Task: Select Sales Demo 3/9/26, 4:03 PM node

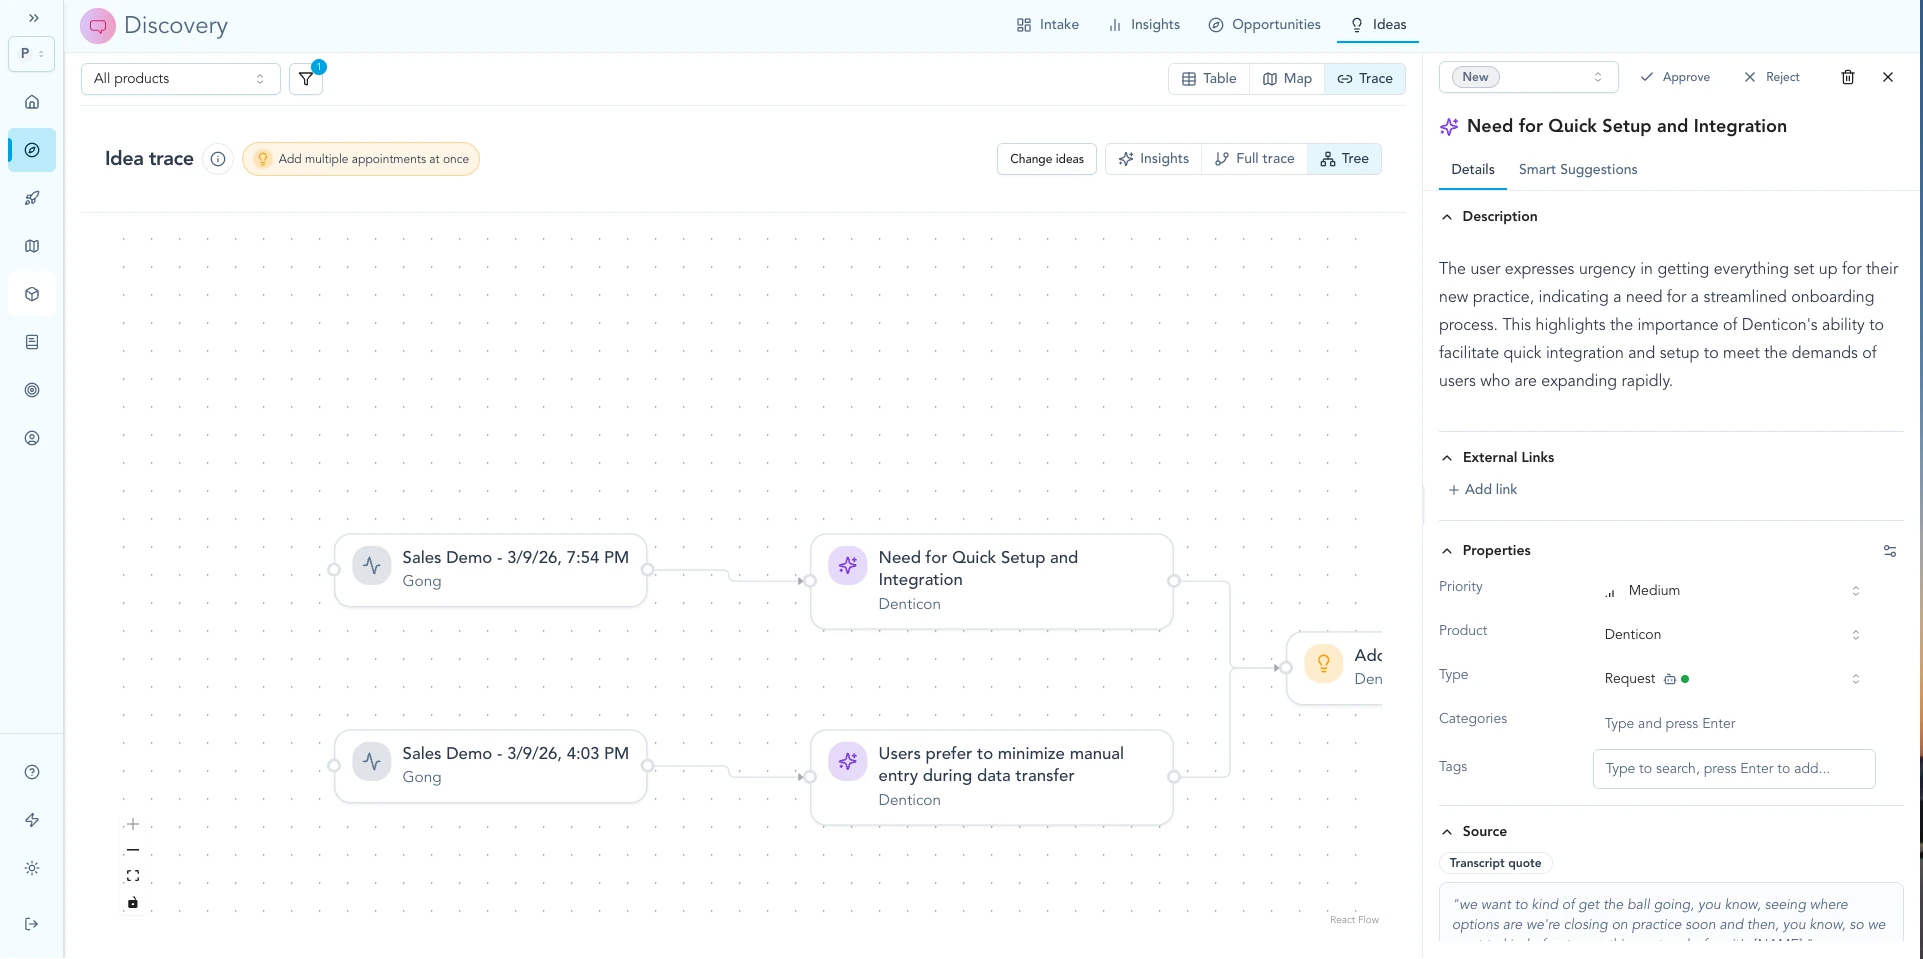Action: point(491,766)
